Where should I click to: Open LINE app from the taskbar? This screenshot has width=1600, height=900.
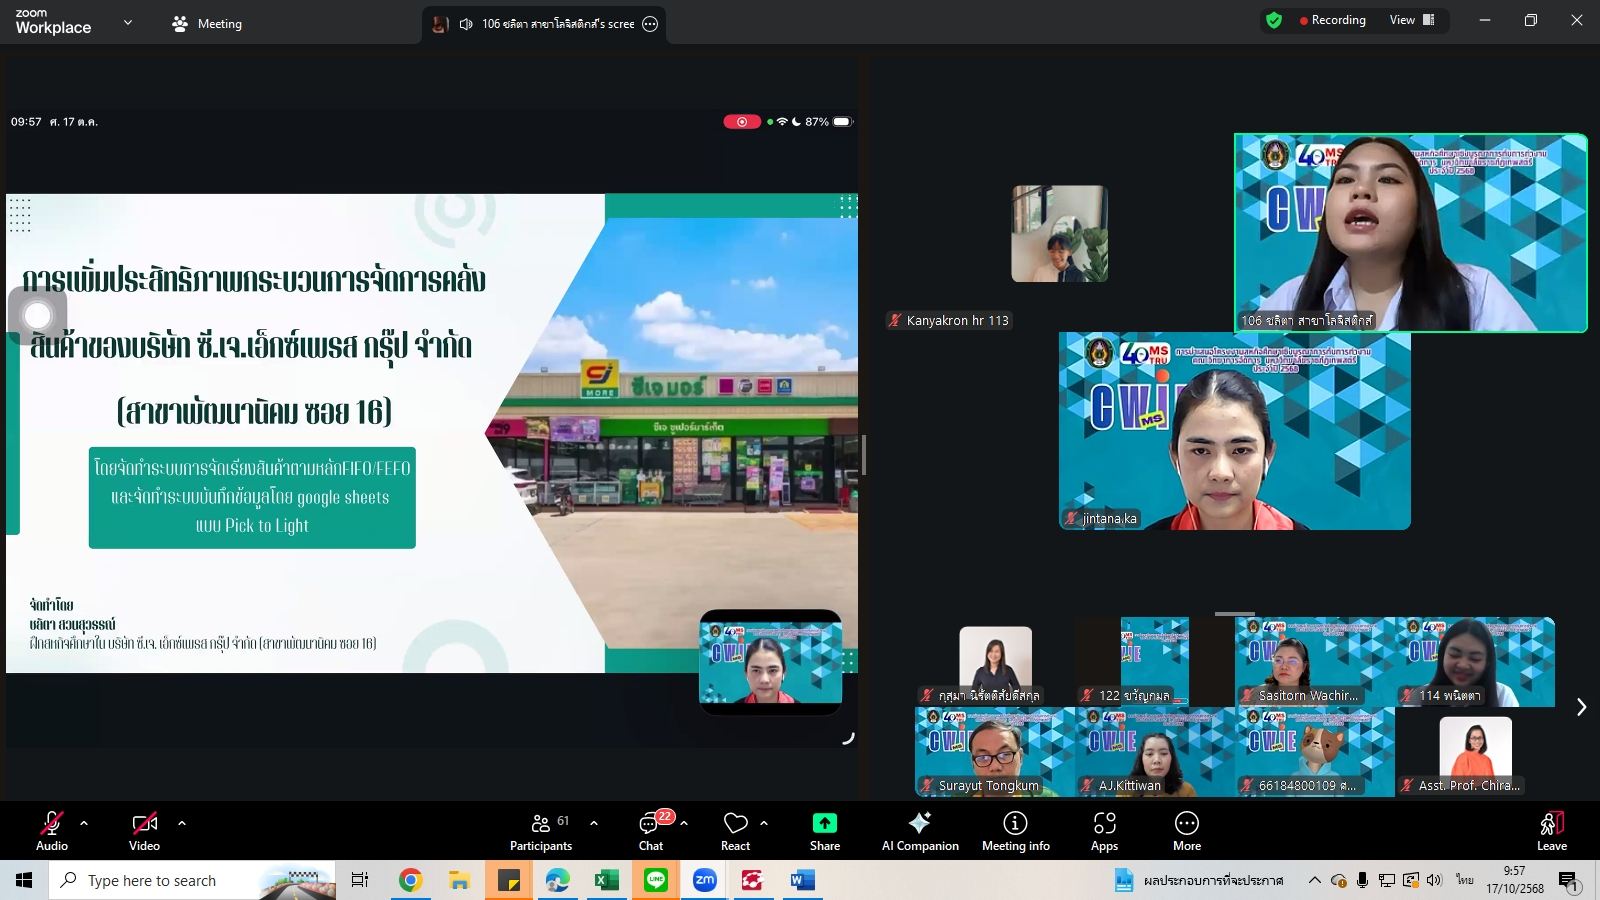pyautogui.click(x=656, y=880)
